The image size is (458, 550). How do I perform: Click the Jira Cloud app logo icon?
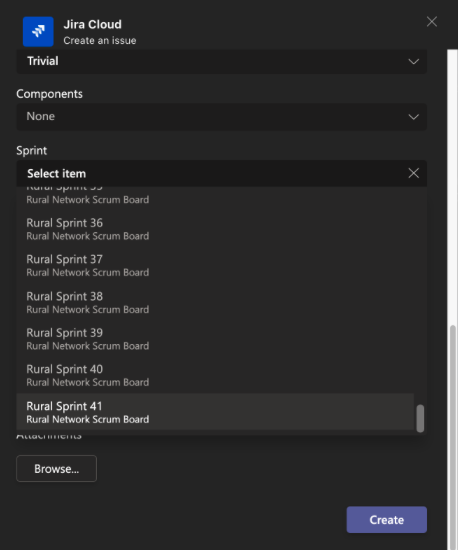(38, 32)
